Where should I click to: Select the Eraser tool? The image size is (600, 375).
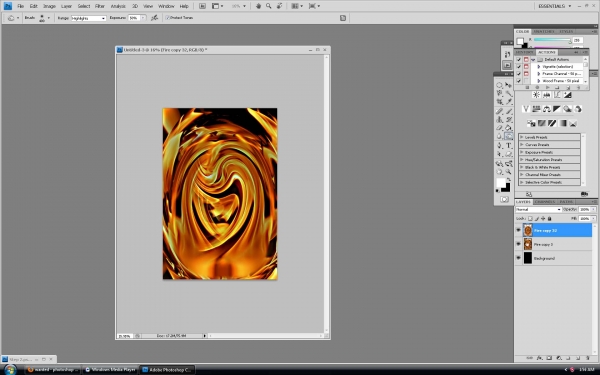[499, 128]
